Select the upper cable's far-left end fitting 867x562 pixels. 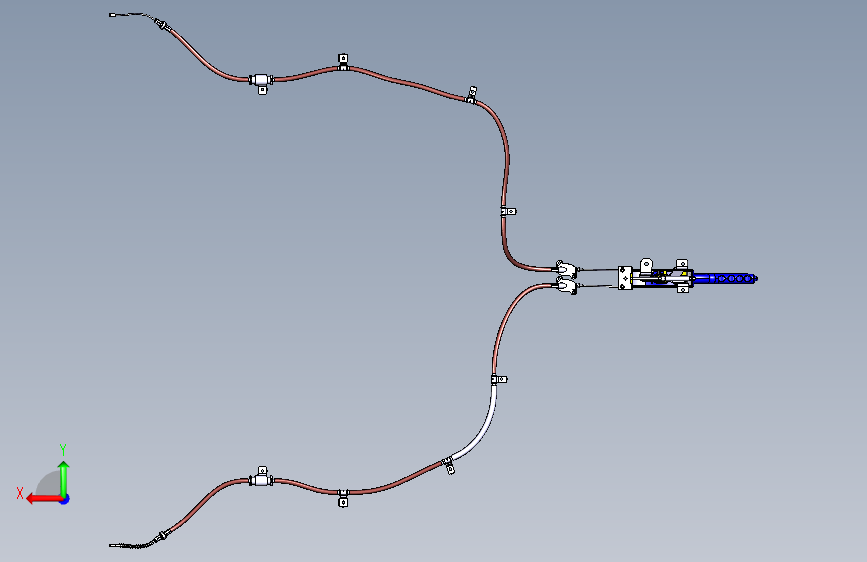pos(113,15)
